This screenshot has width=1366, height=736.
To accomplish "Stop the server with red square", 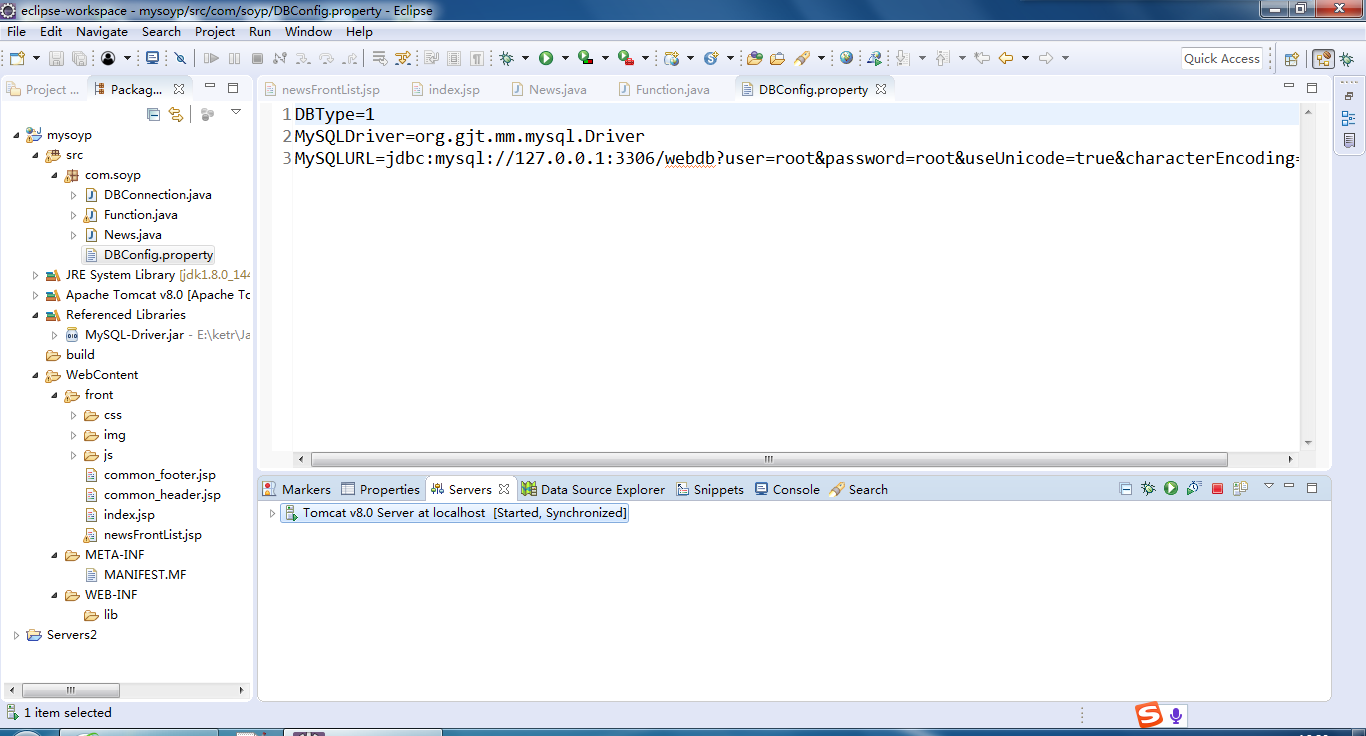I will click(1217, 489).
